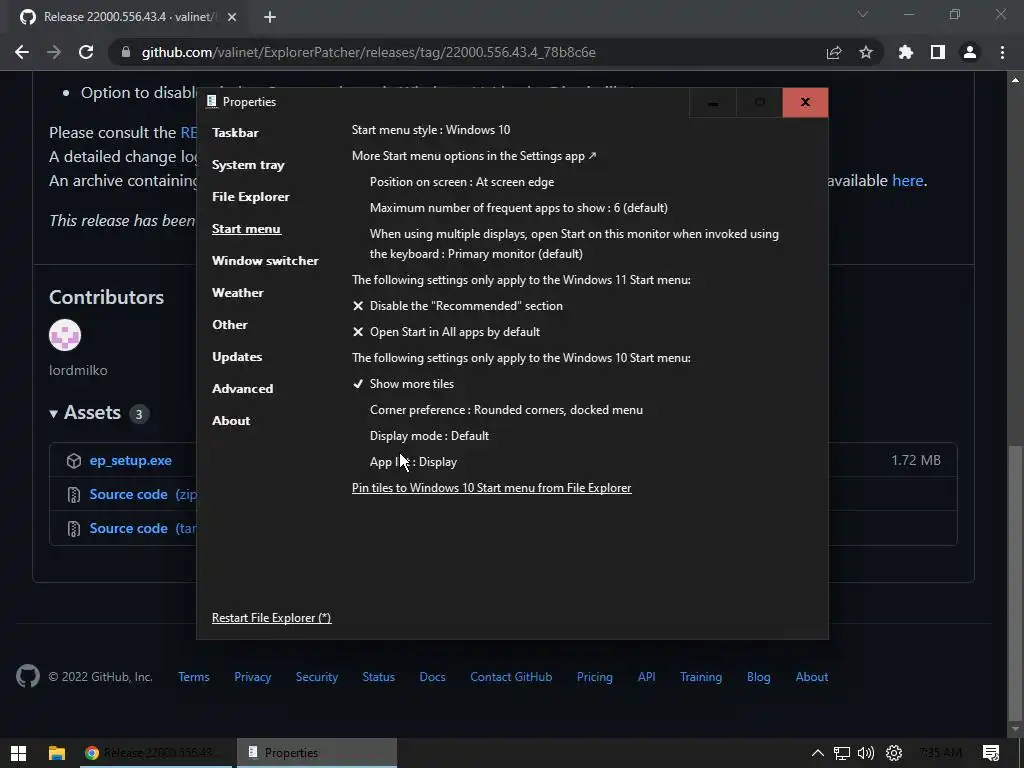Open Chrome three-dot menu
1024x768 pixels.
pos(1002,52)
